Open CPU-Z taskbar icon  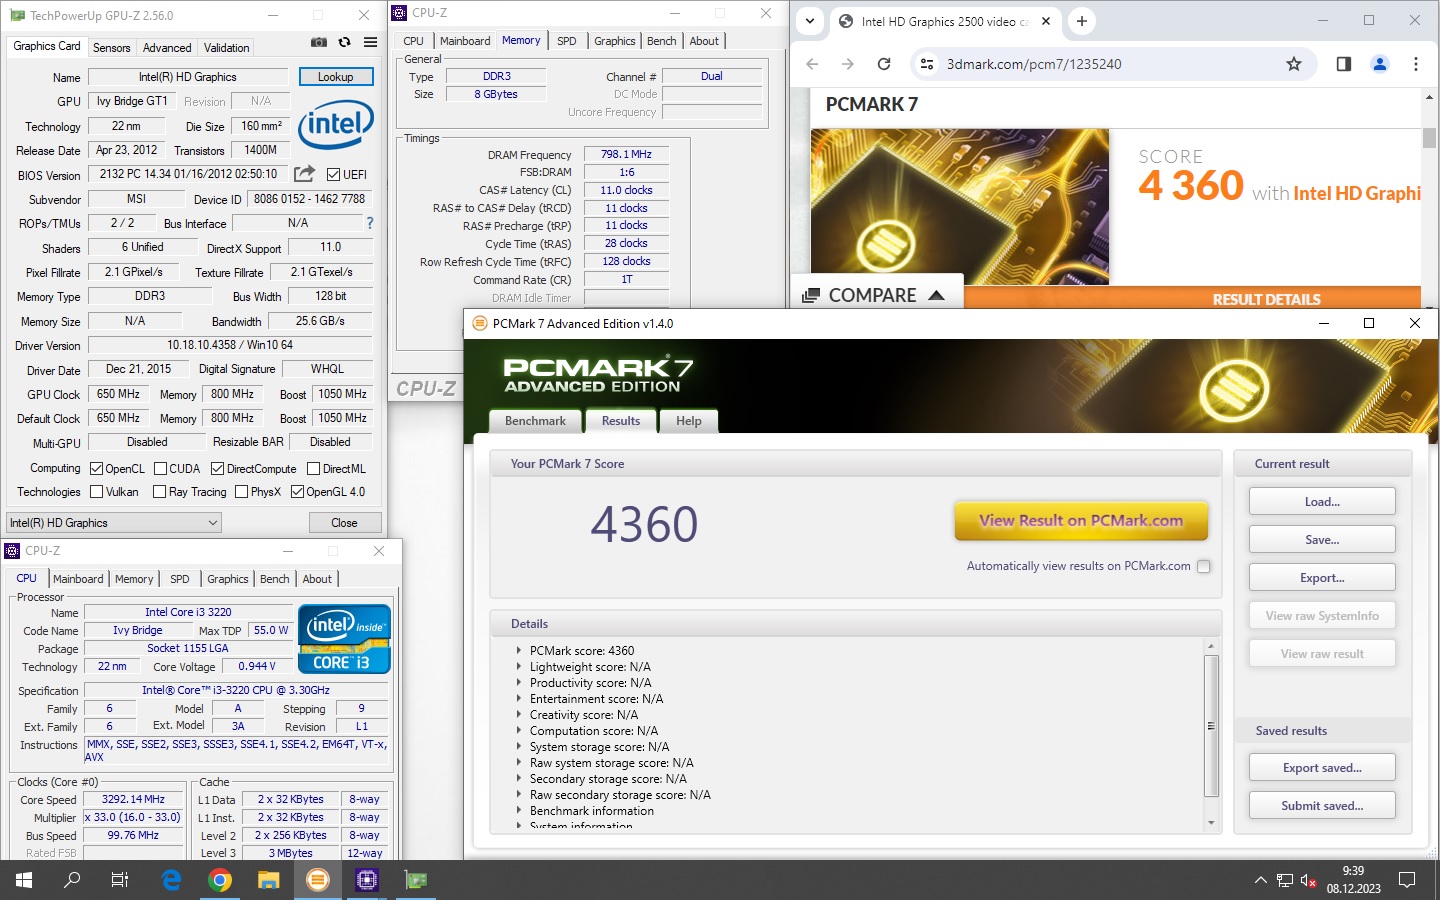367,880
